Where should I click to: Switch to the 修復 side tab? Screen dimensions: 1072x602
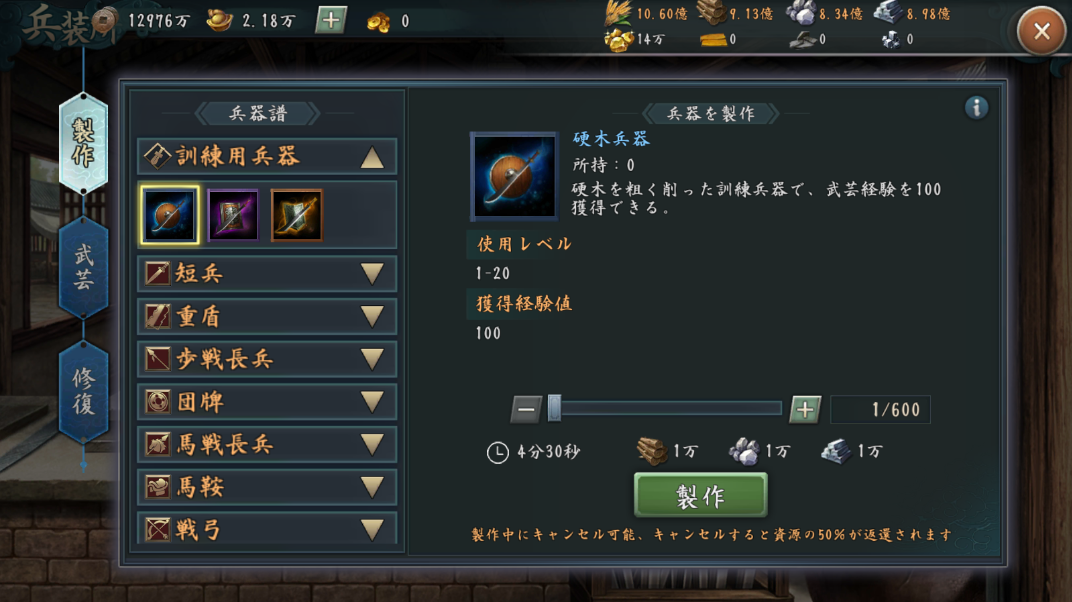(83, 392)
